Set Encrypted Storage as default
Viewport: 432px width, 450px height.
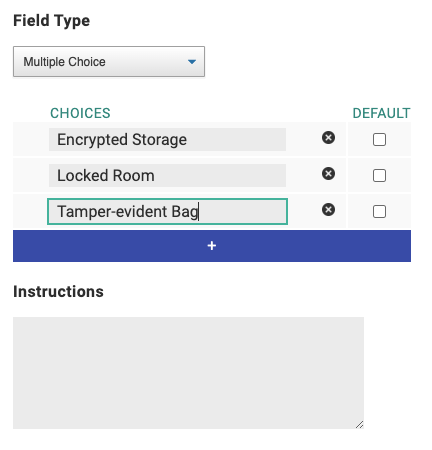379,140
